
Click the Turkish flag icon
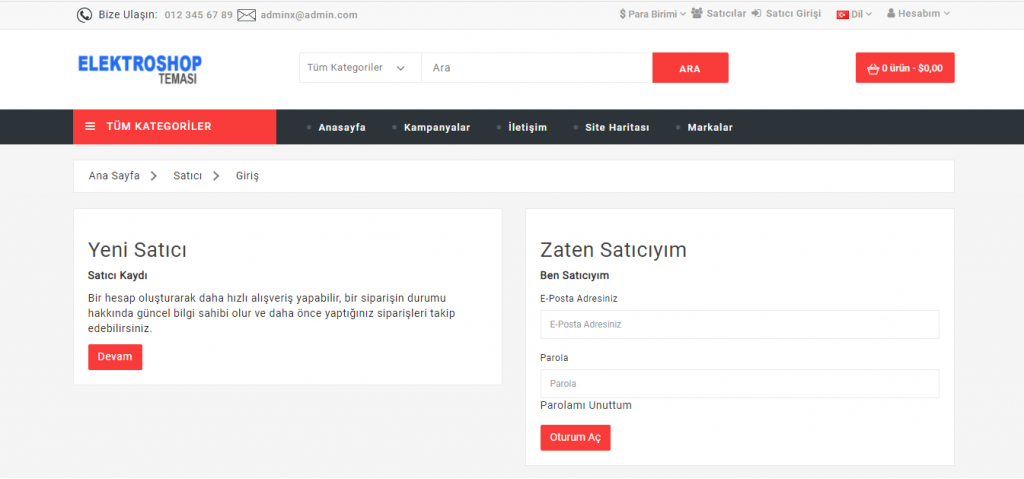click(x=842, y=14)
